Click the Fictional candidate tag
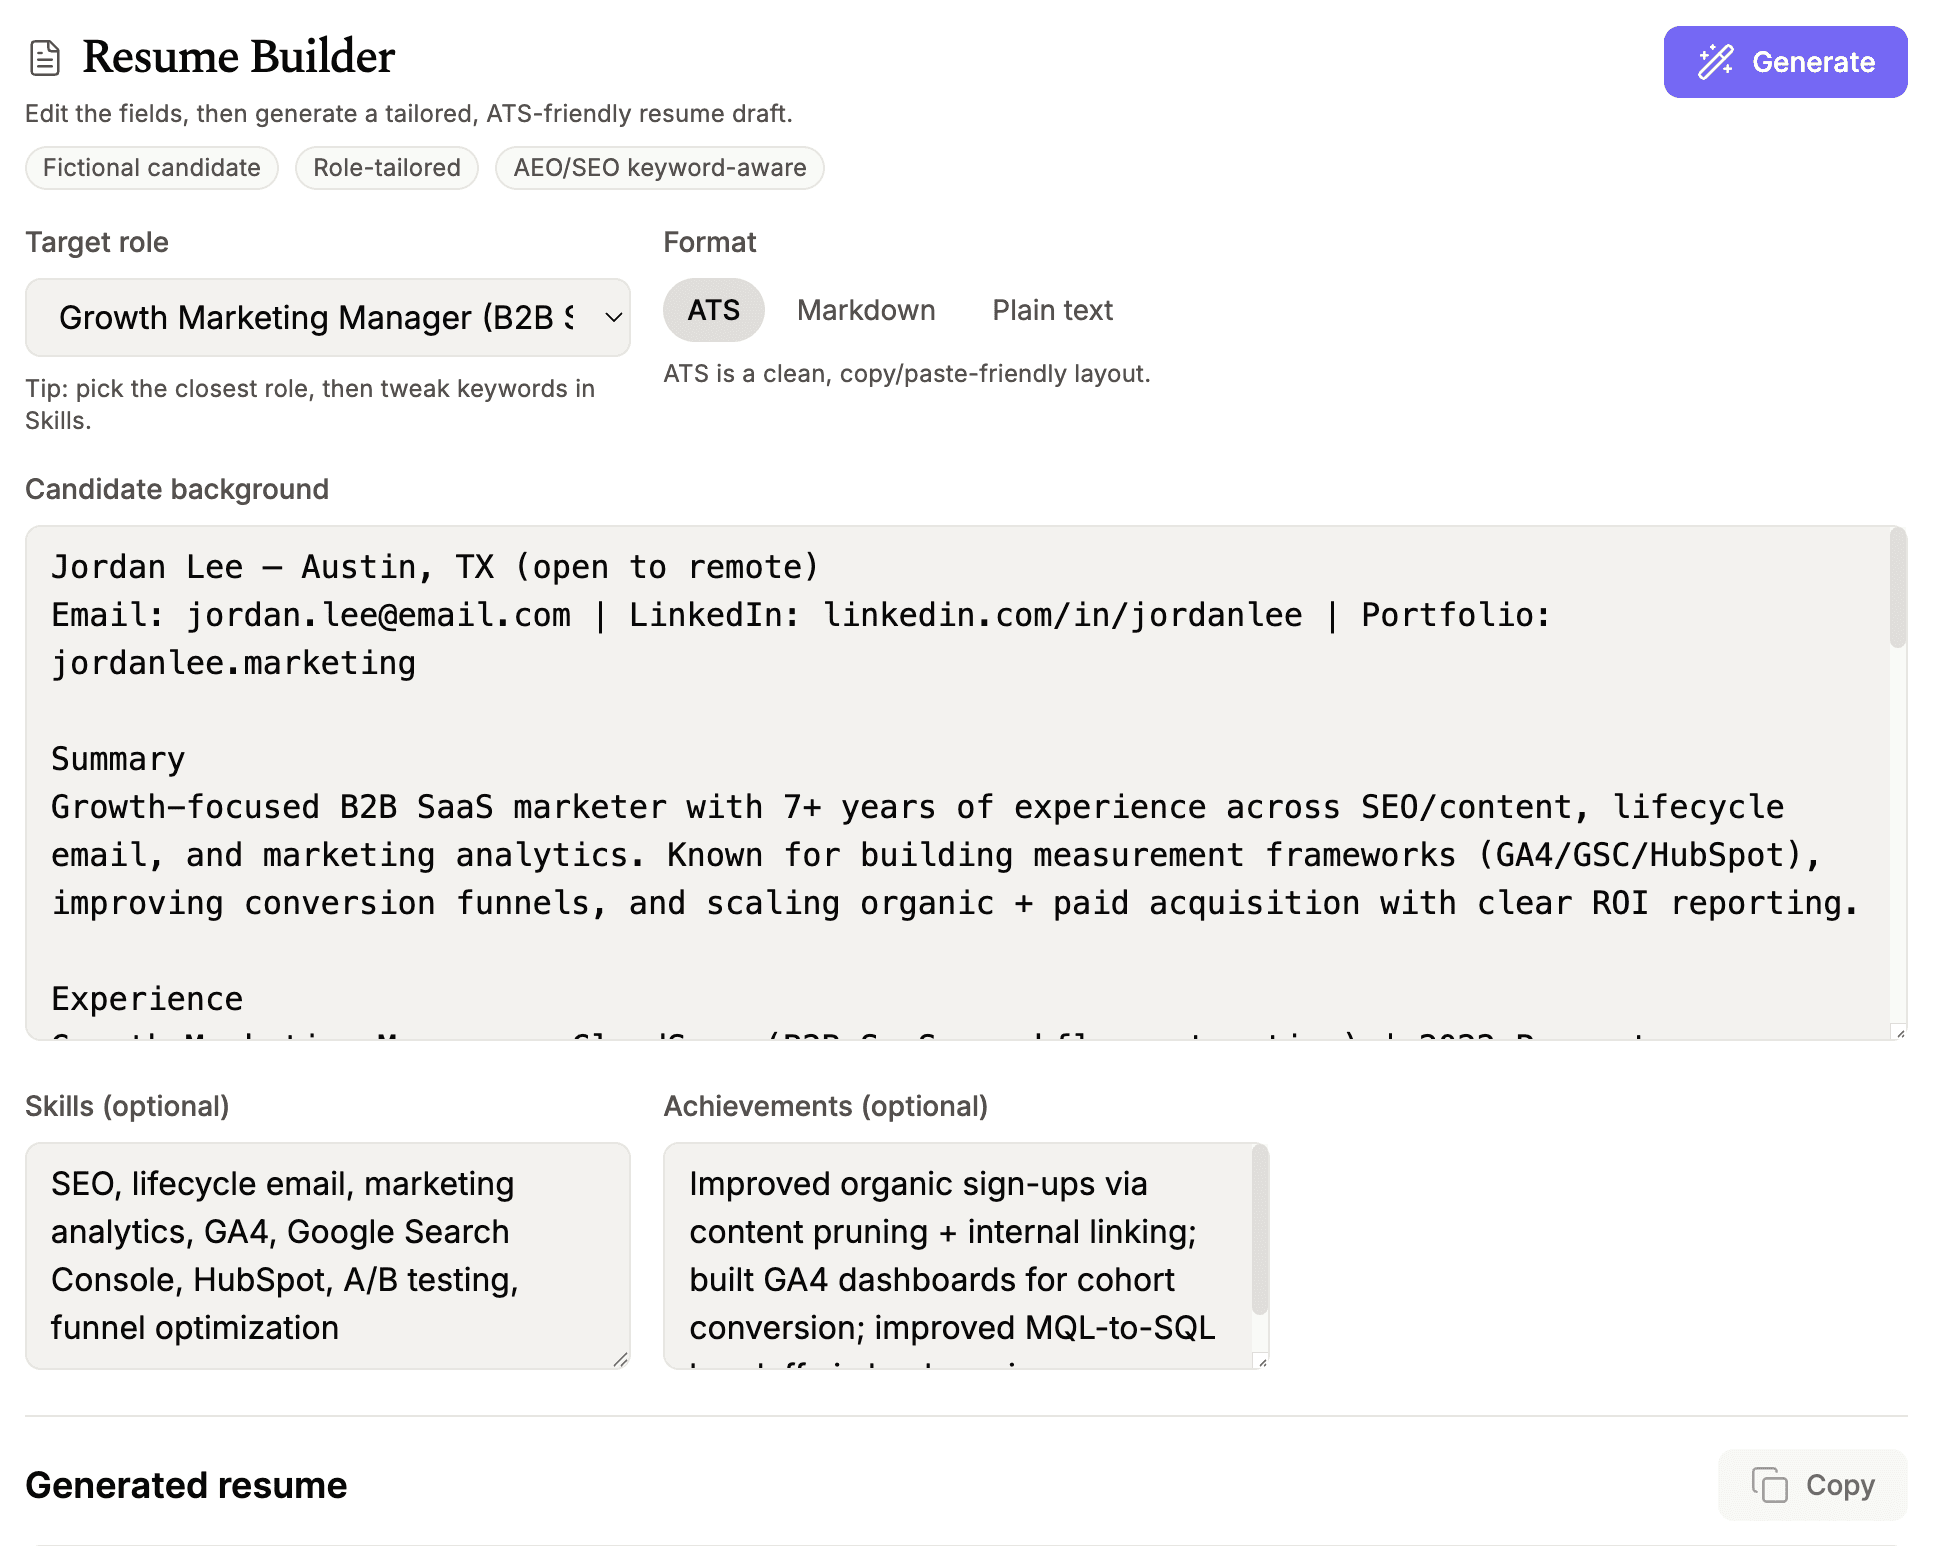 tap(152, 168)
